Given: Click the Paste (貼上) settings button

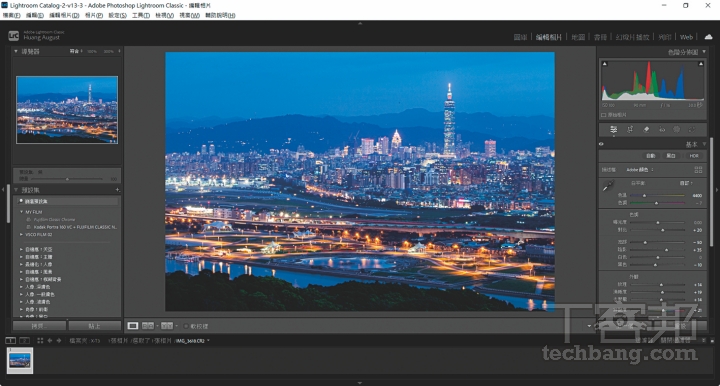Looking at the screenshot, I should (95, 326).
